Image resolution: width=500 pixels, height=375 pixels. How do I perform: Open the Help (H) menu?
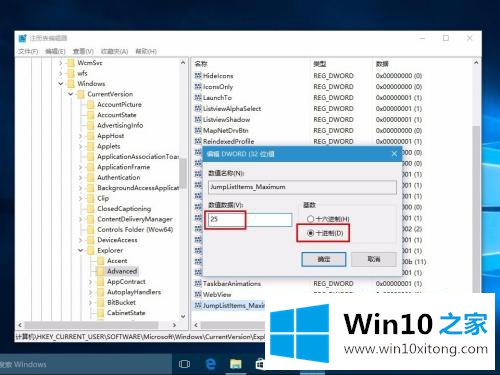coord(146,51)
